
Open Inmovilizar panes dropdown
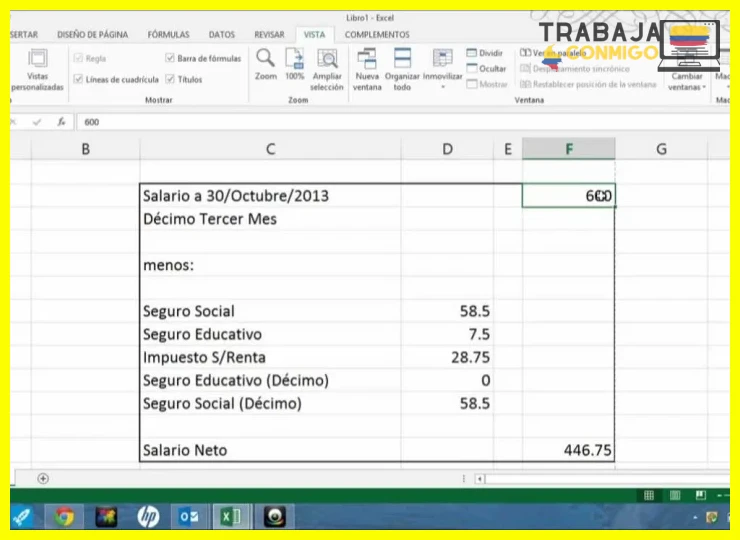(442, 69)
